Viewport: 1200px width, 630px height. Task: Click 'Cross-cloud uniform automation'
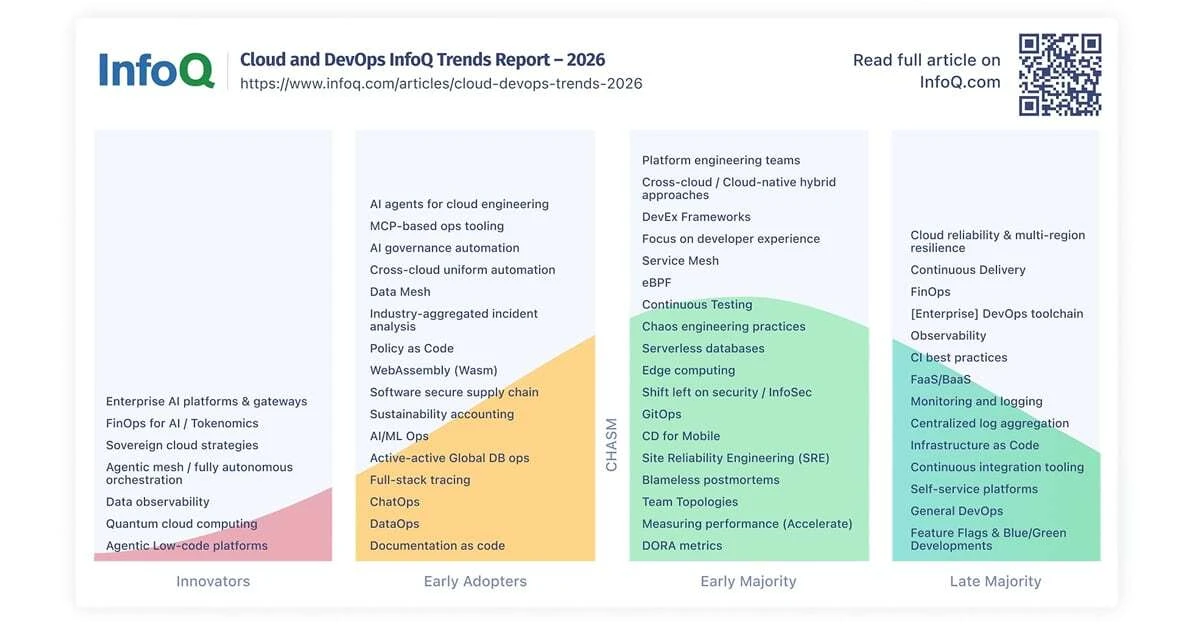[463, 270]
